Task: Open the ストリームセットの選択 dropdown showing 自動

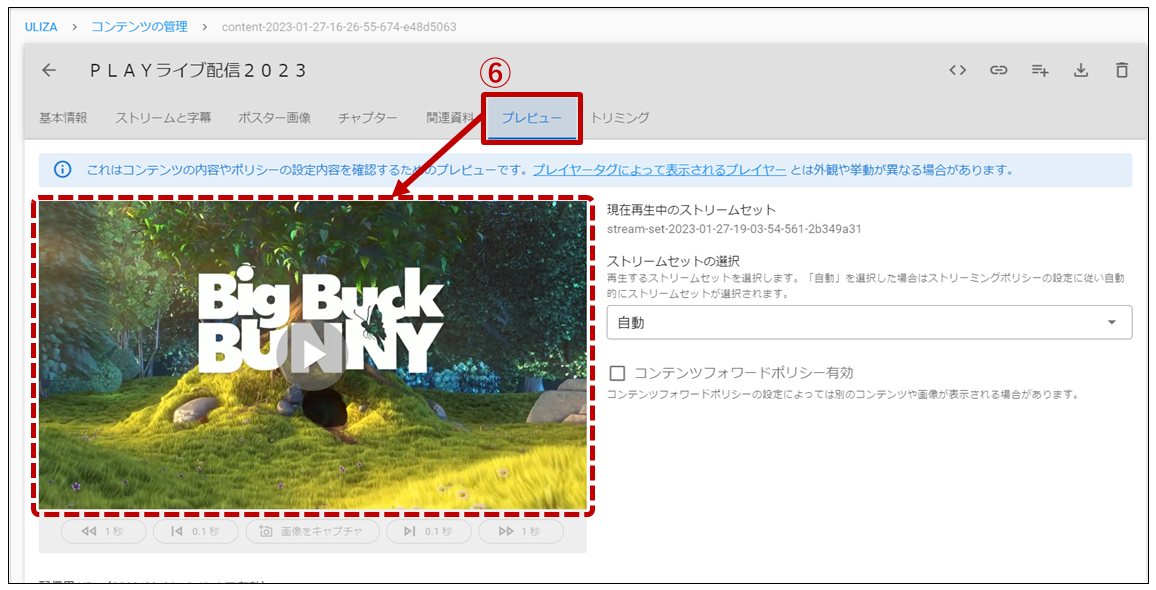Action: tap(868, 322)
